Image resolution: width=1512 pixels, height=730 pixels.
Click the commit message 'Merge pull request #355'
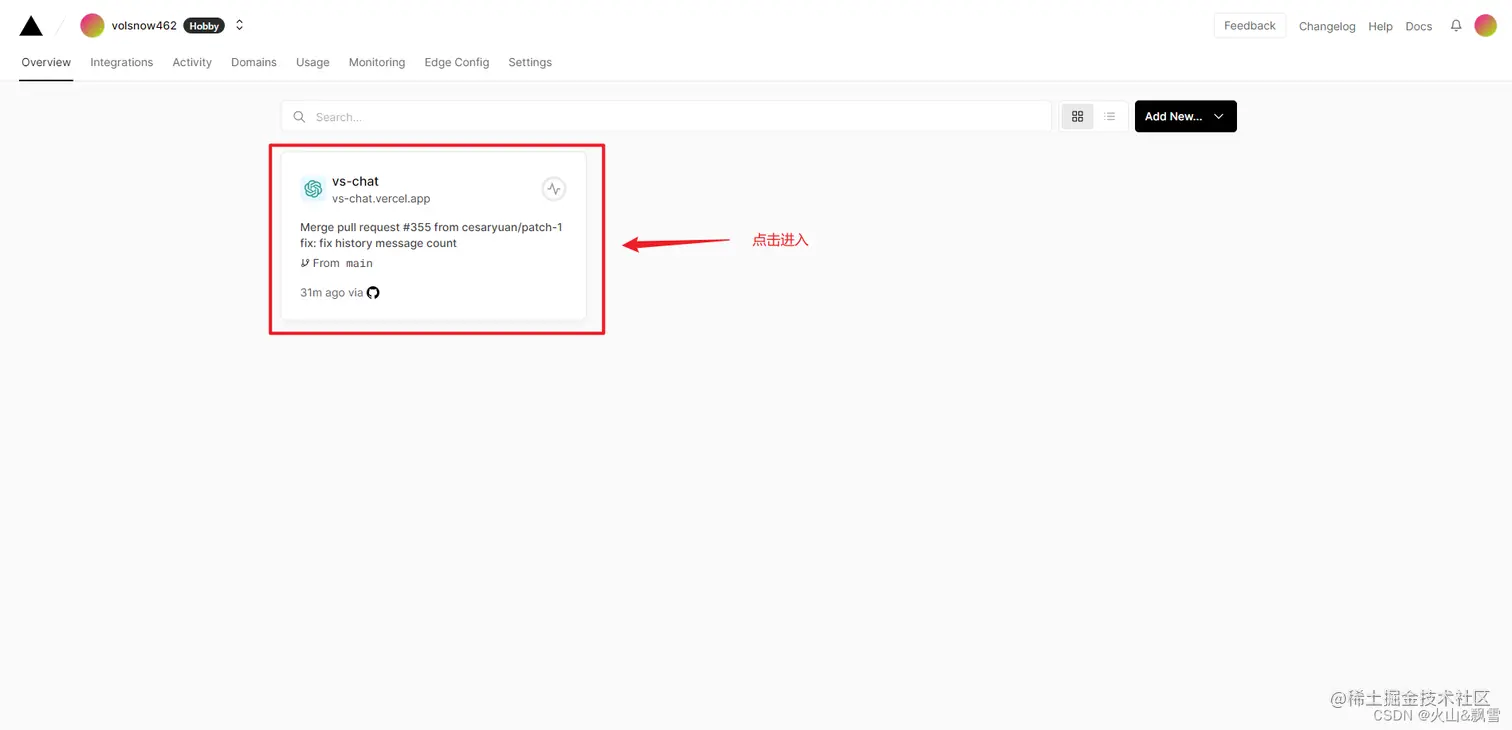click(431, 227)
